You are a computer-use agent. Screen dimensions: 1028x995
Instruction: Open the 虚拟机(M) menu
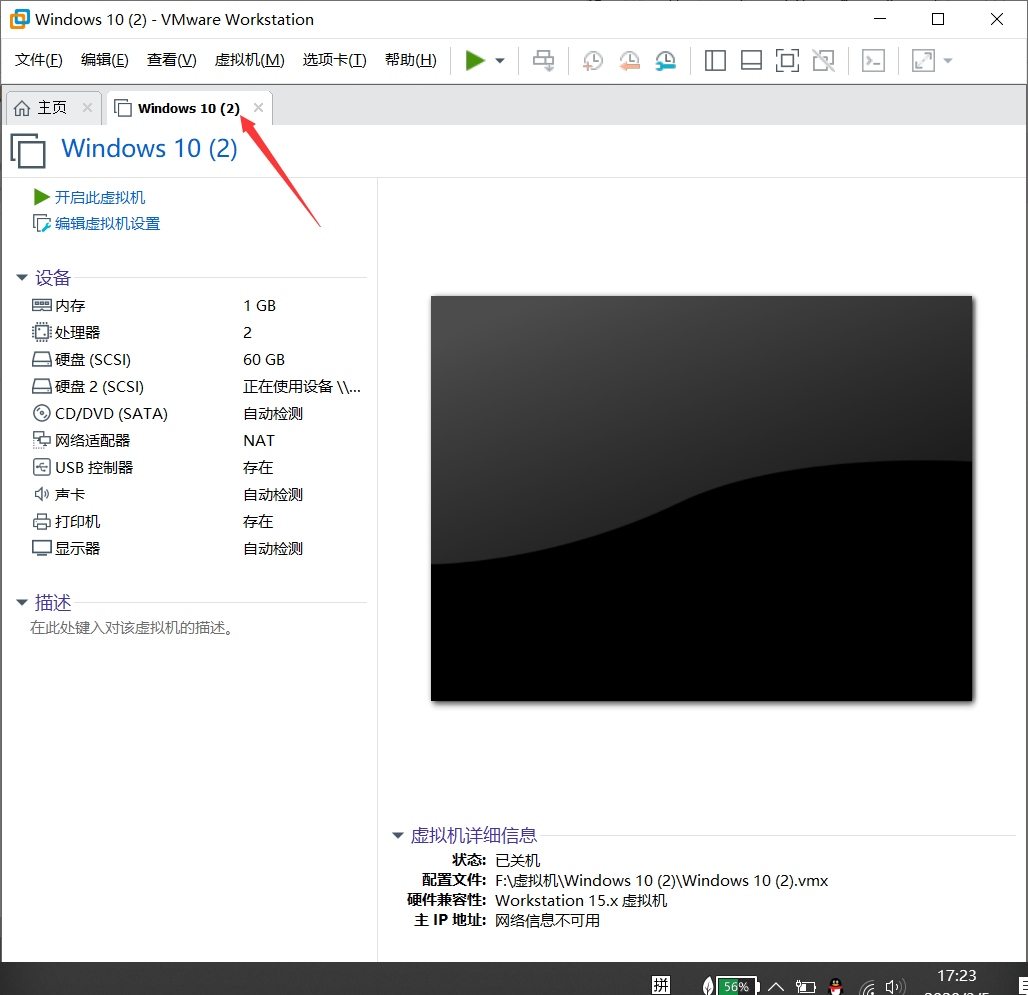(x=250, y=60)
